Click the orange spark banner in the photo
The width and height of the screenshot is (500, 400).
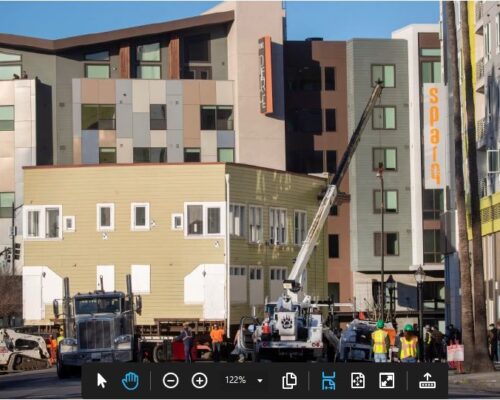click(434, 136)
